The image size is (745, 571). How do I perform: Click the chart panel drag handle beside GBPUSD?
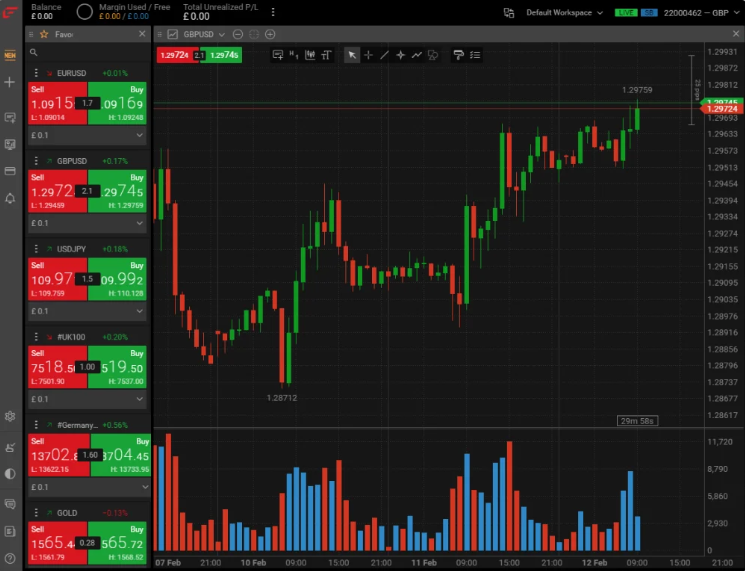click(x=160, y=34)
